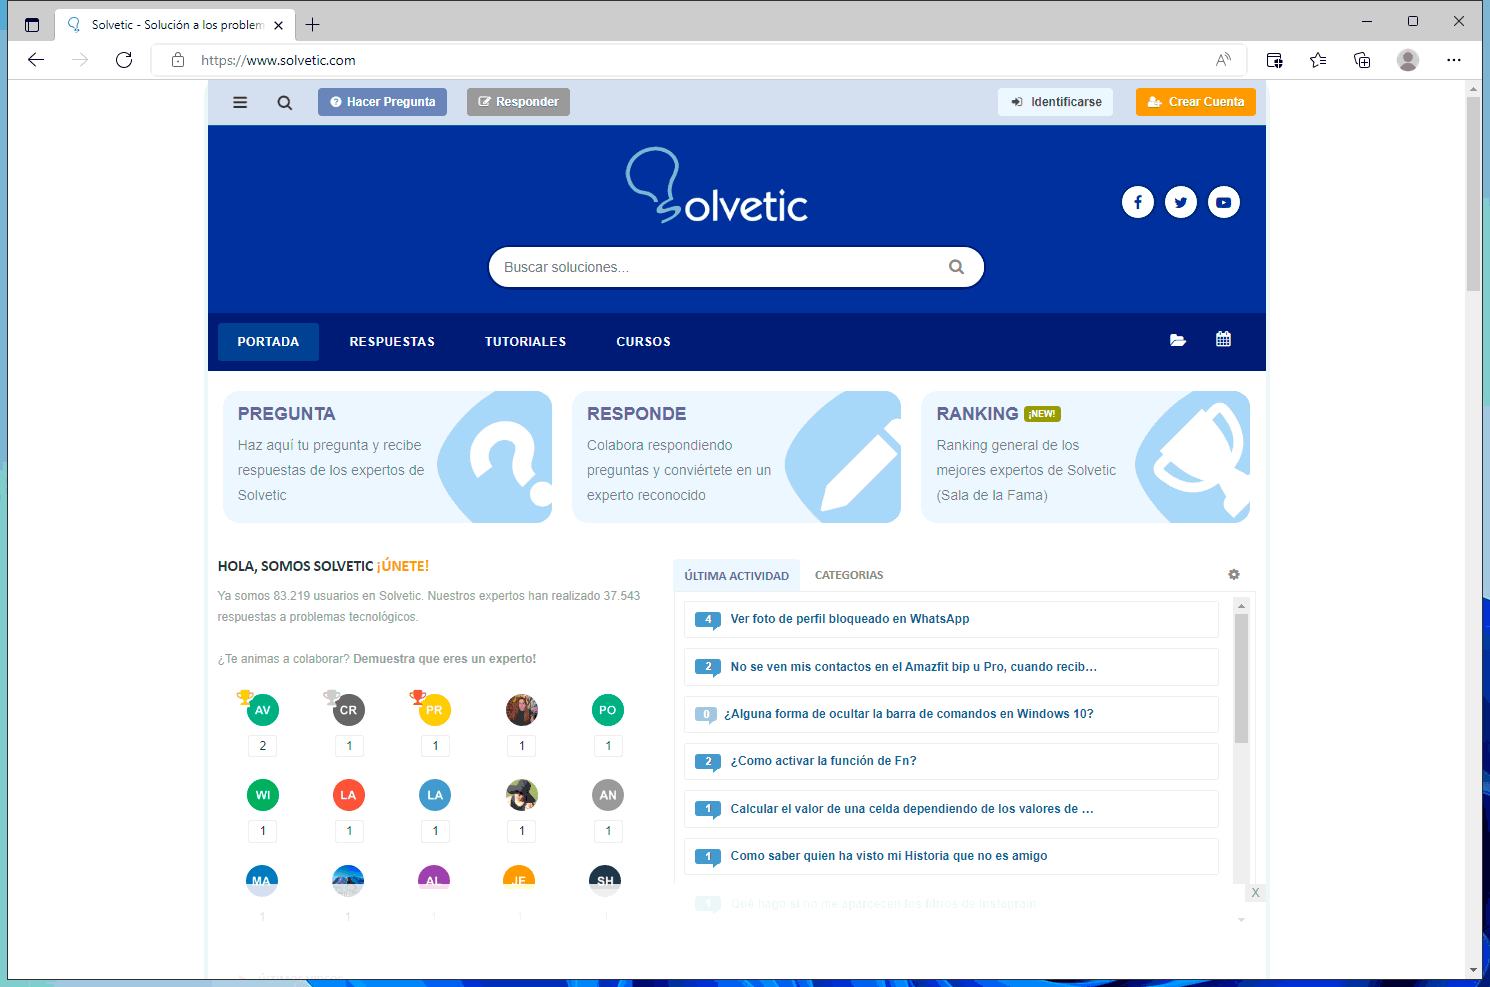Dismiss the overlay with X button
1490x987 pixels.
tap(1256, 893)
